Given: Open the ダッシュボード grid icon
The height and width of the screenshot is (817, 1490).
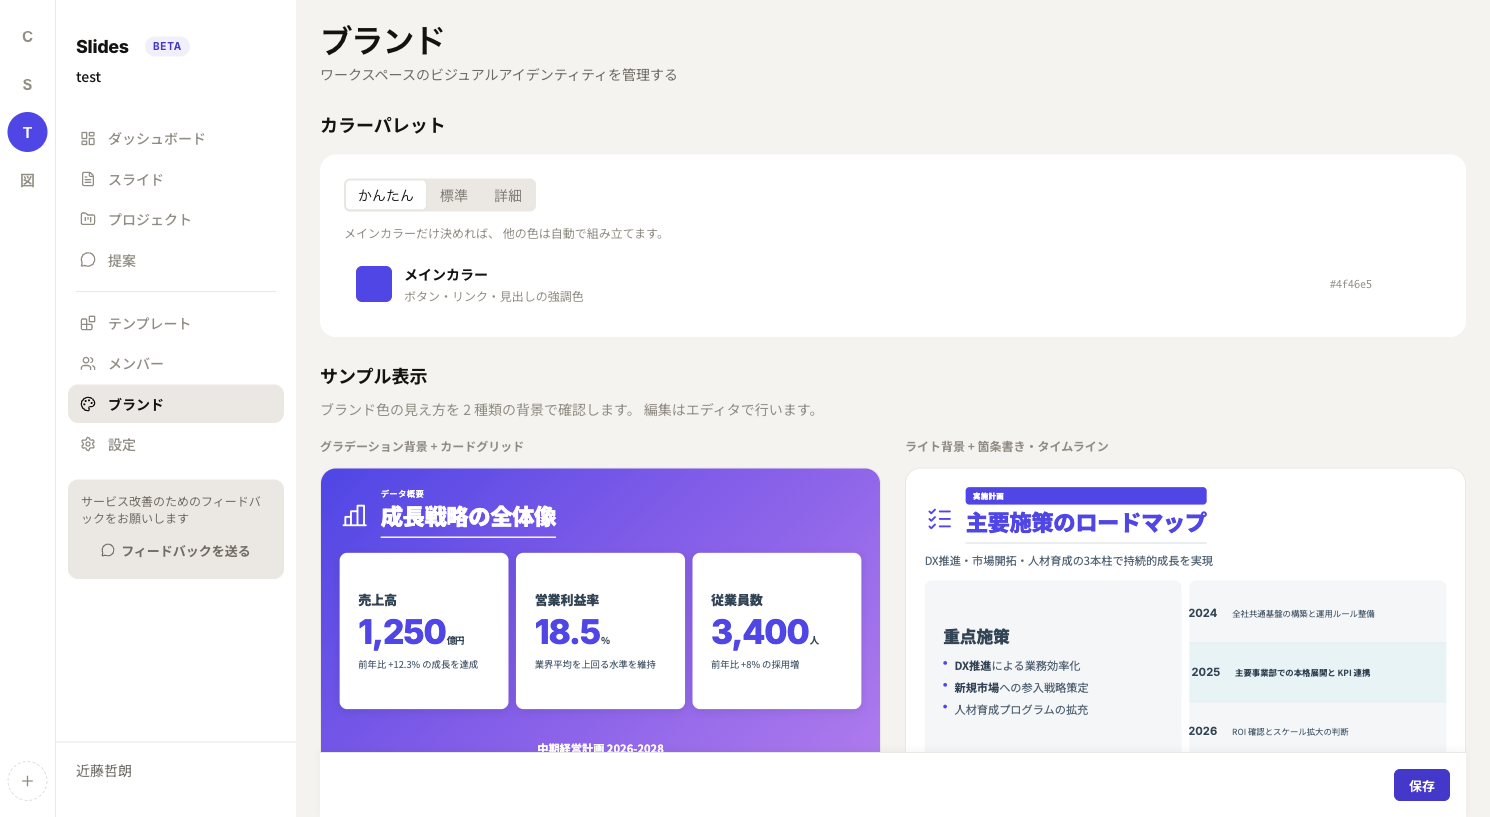Looking at the screenshot, I should (x=88, y=139).
